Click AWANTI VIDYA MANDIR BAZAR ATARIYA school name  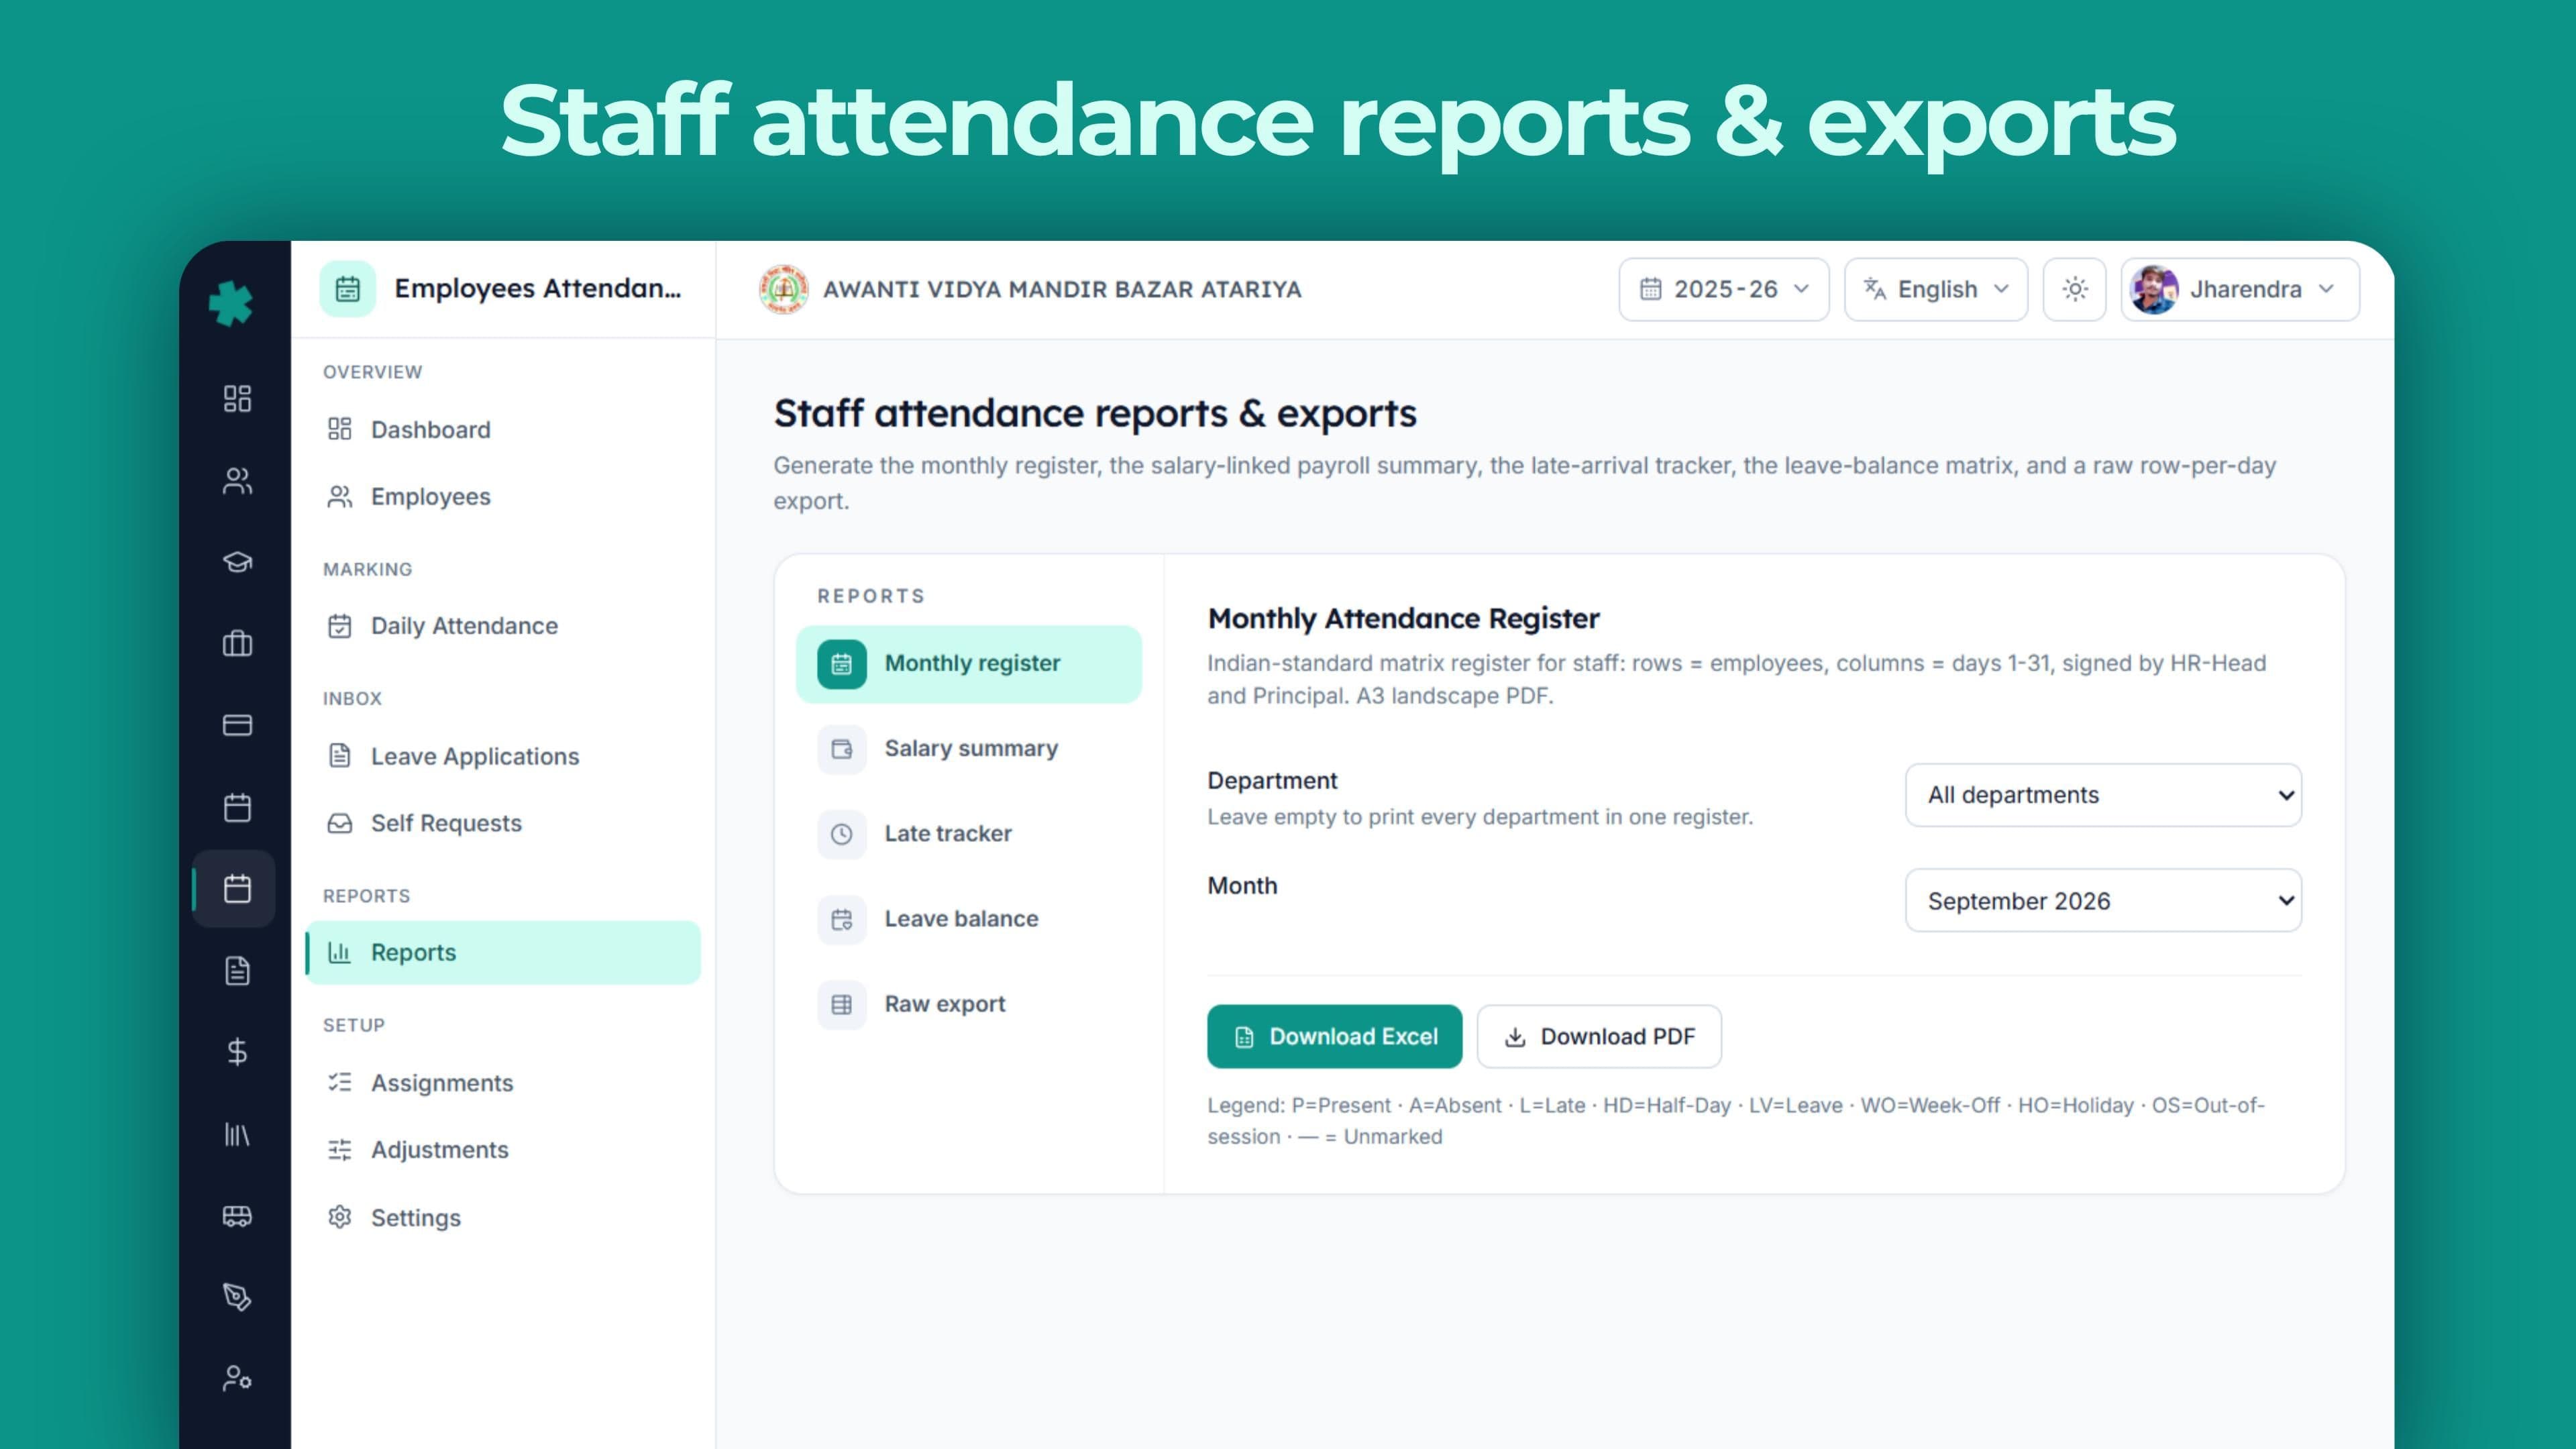click(x=1062, y=289)
